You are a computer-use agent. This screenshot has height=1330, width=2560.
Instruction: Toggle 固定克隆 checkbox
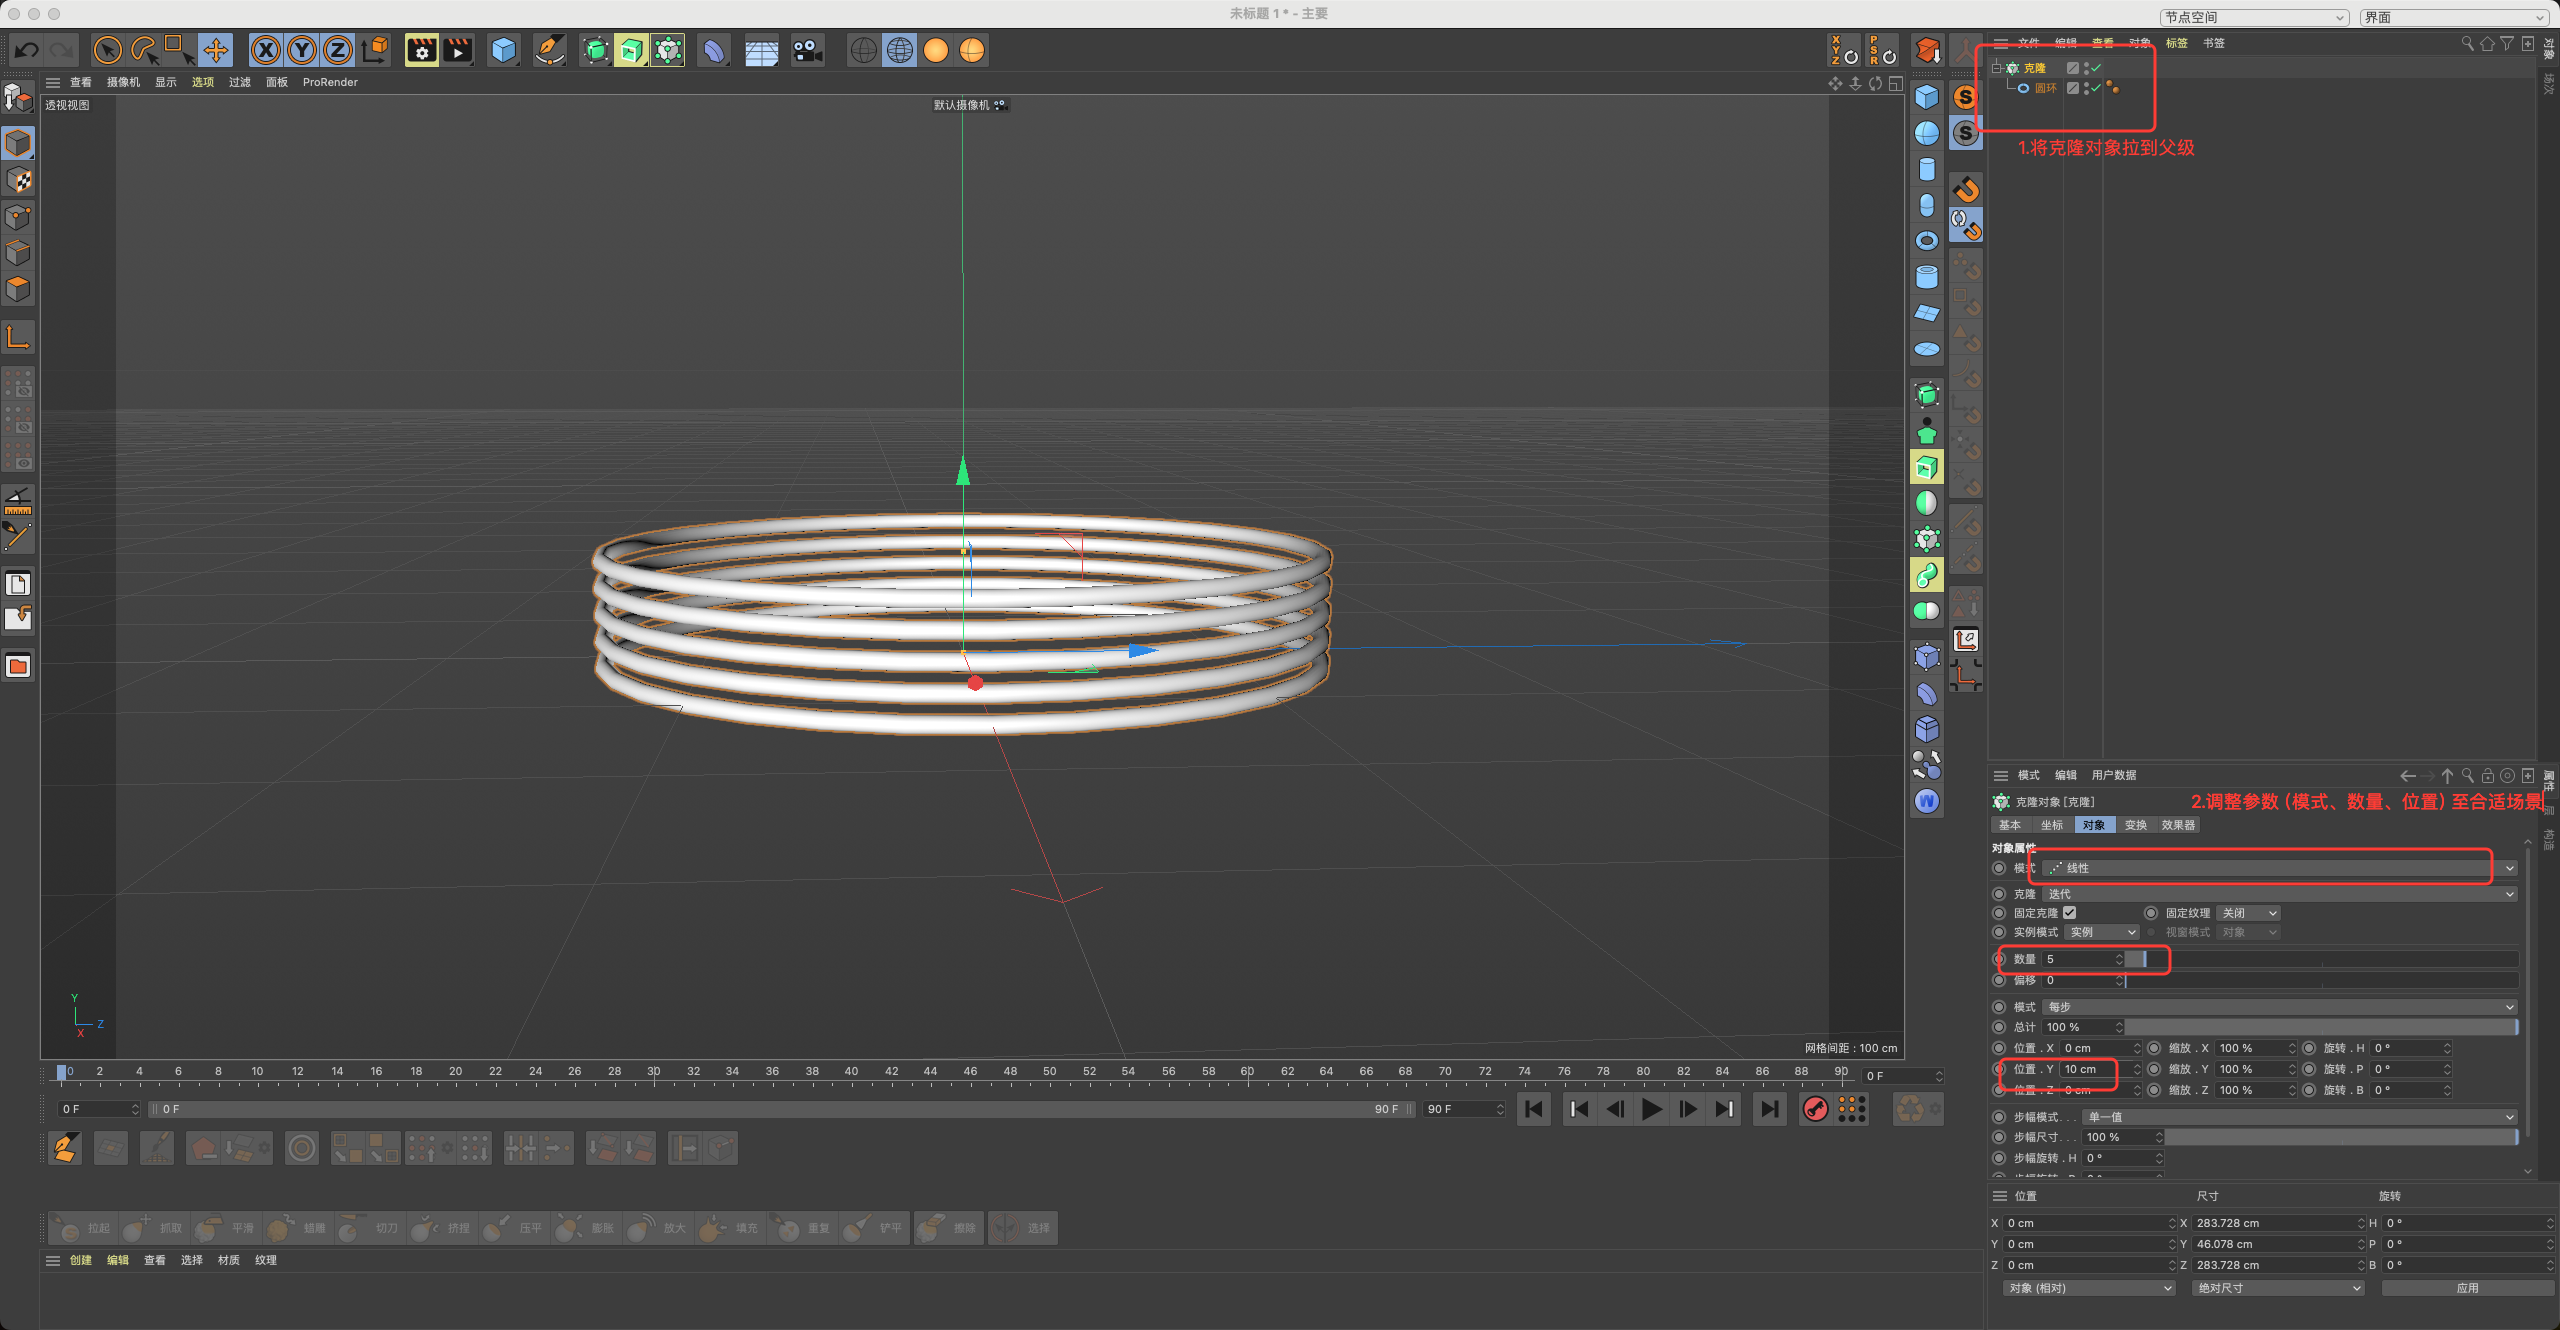pyautogui.click(x=2070, y=913)
